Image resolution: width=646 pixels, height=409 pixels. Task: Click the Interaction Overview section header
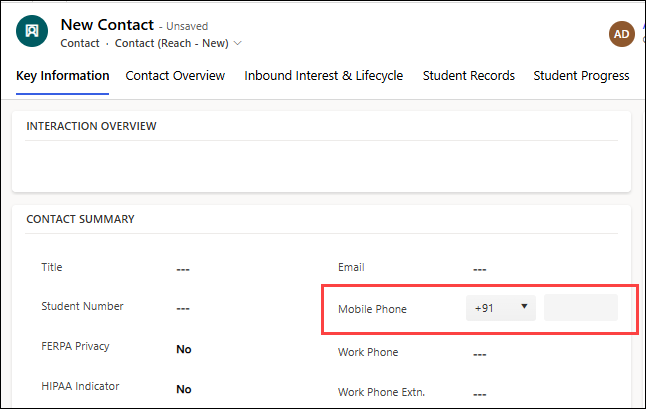pyautogui.click(x=91, y=126)
